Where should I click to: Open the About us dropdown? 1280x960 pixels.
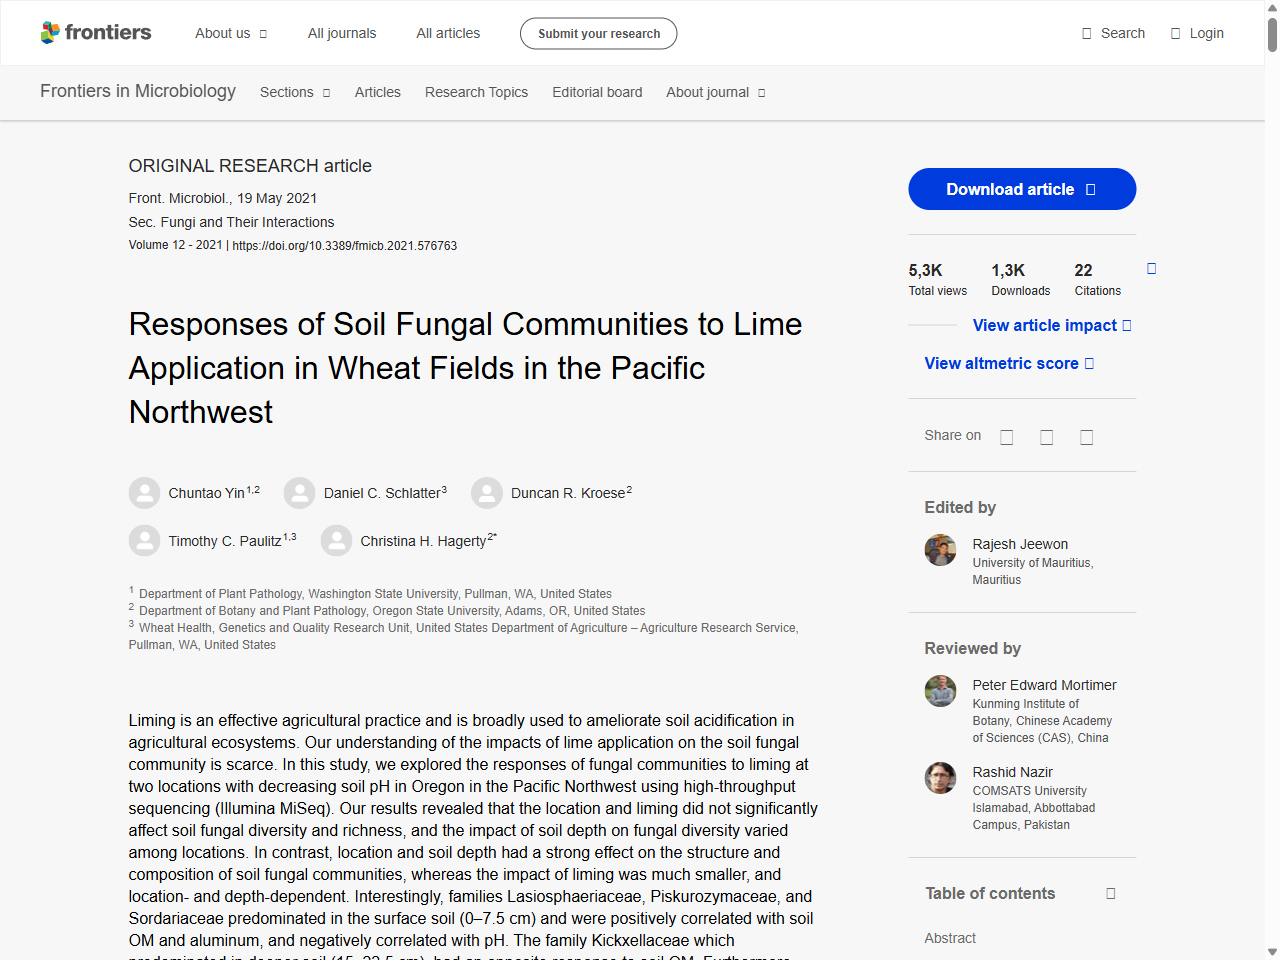pos(231,32)
